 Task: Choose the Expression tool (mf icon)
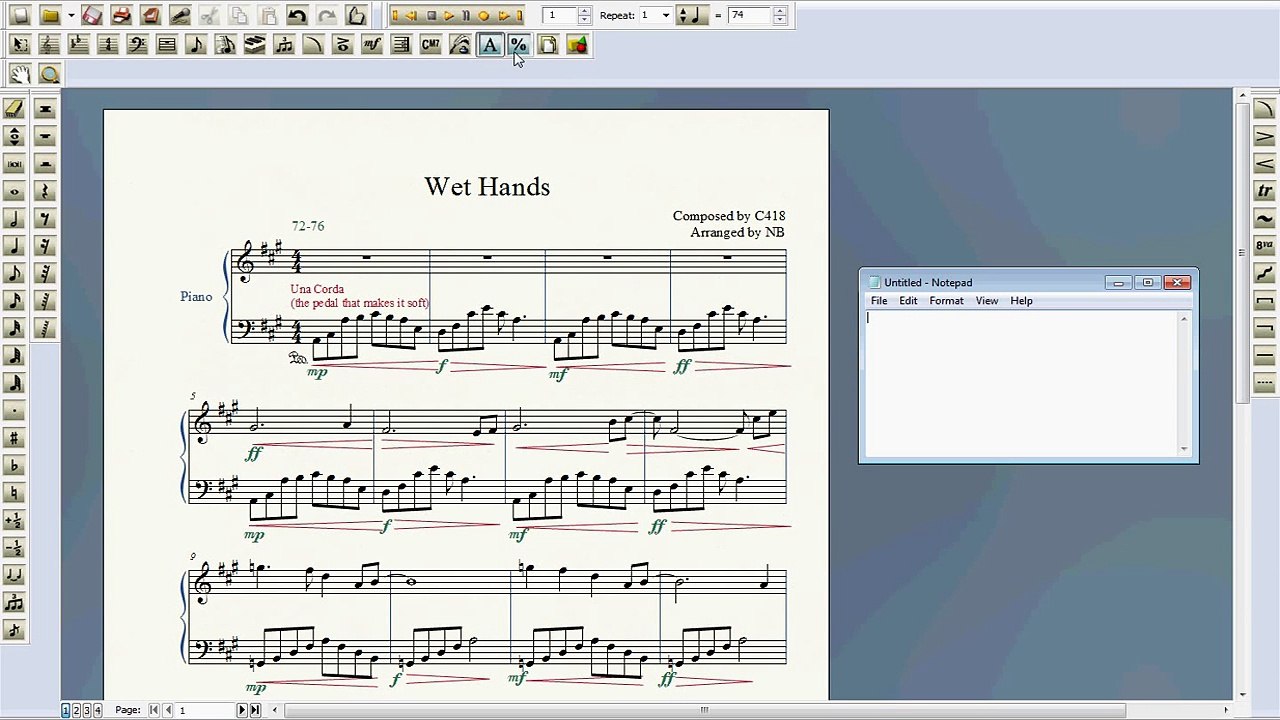tap(372, 45)
